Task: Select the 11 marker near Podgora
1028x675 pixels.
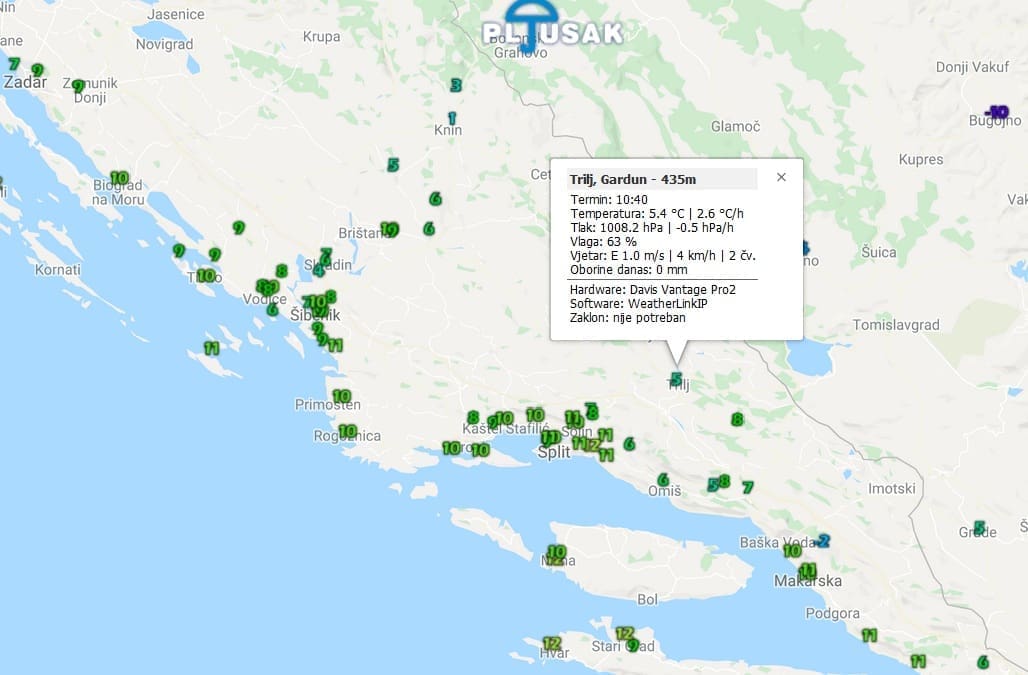Action: 869,635
